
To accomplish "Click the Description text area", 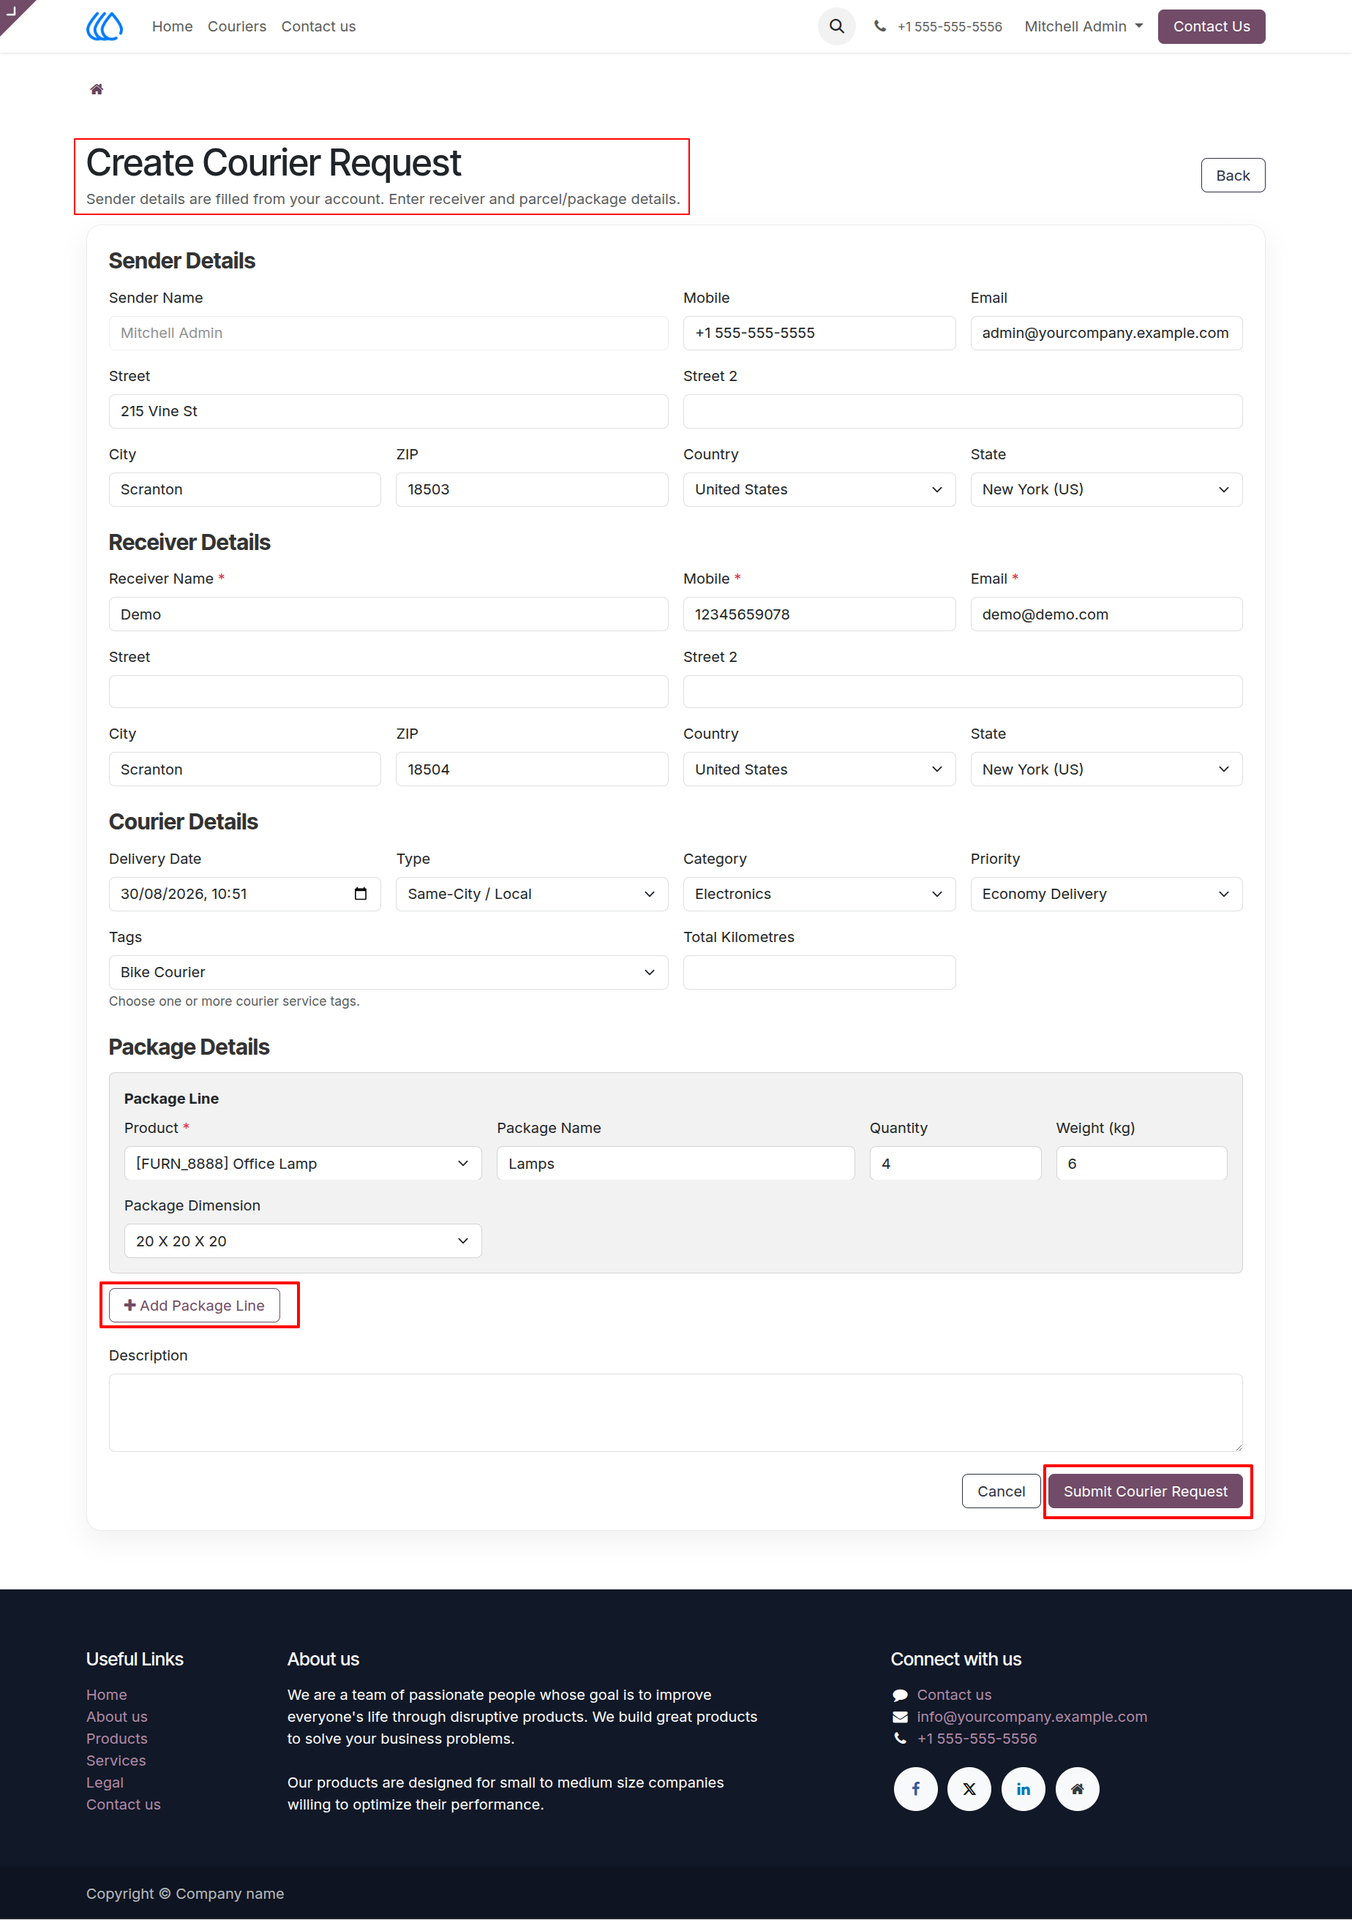I will pos(675,1413).
